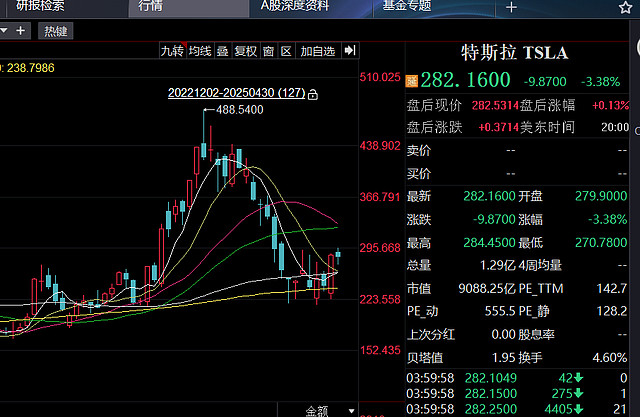Click the lock icon next to date range
The width and height of the screenshot is (640, 417).
[x=313, y=95]
